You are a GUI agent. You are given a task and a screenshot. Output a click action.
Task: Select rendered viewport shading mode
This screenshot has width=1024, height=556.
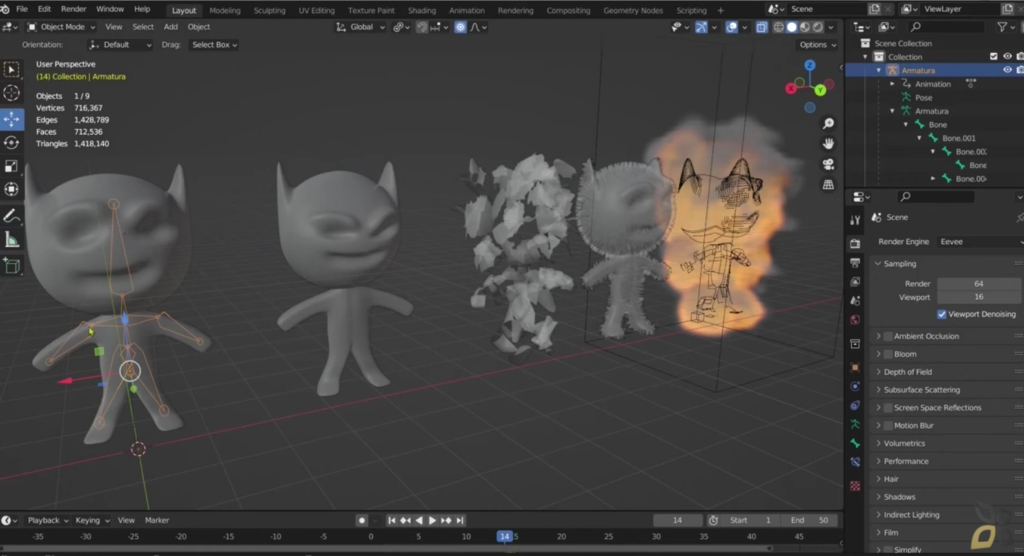coord(818,27)
